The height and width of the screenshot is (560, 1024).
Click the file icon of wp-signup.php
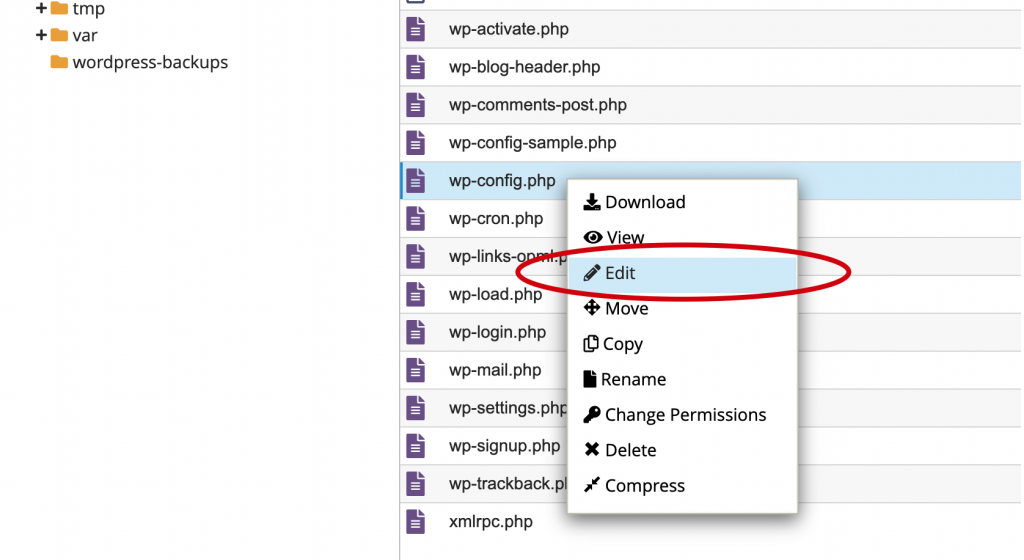415,446
